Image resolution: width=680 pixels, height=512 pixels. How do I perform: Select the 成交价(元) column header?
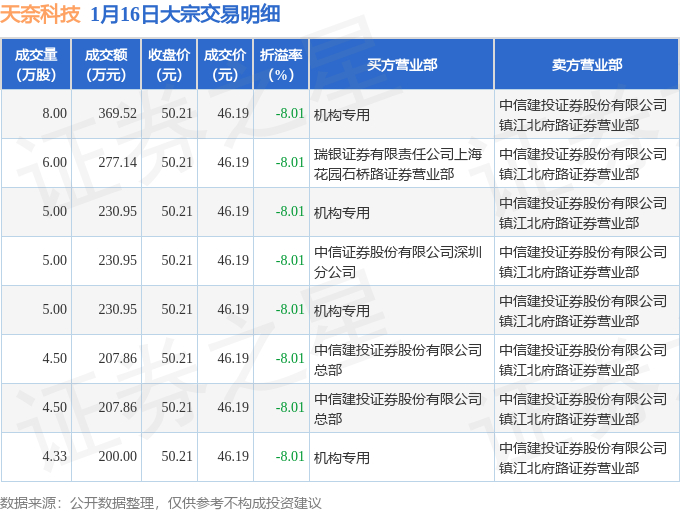coord(225,65)
